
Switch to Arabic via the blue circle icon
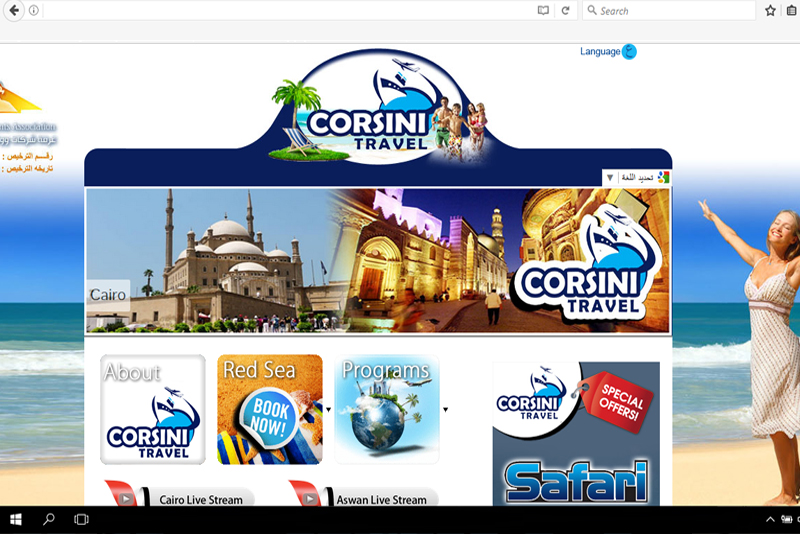click(630, 52)
